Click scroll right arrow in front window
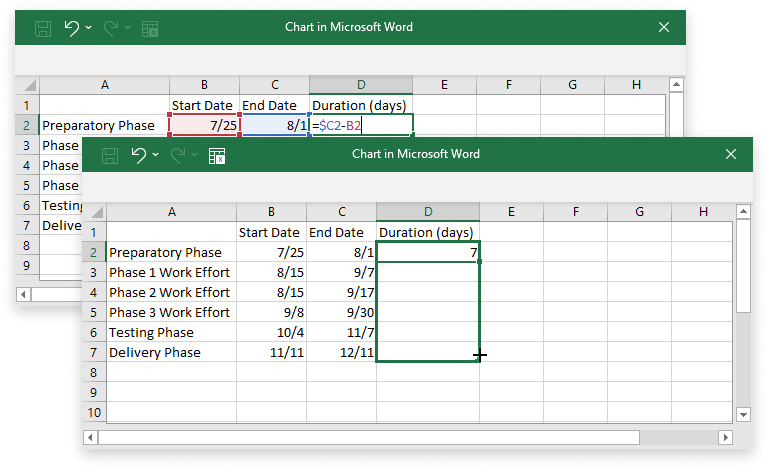This screenshot has width=768, height=469. pyautogui.click(x=725, y=437)
